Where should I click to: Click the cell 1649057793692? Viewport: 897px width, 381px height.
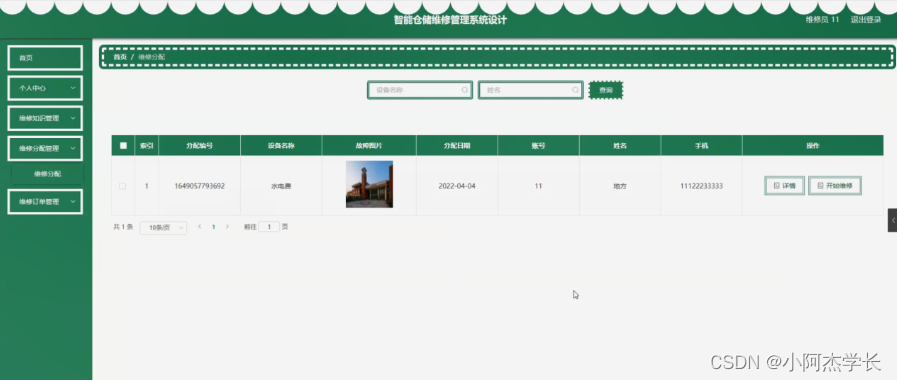point(200,186)
